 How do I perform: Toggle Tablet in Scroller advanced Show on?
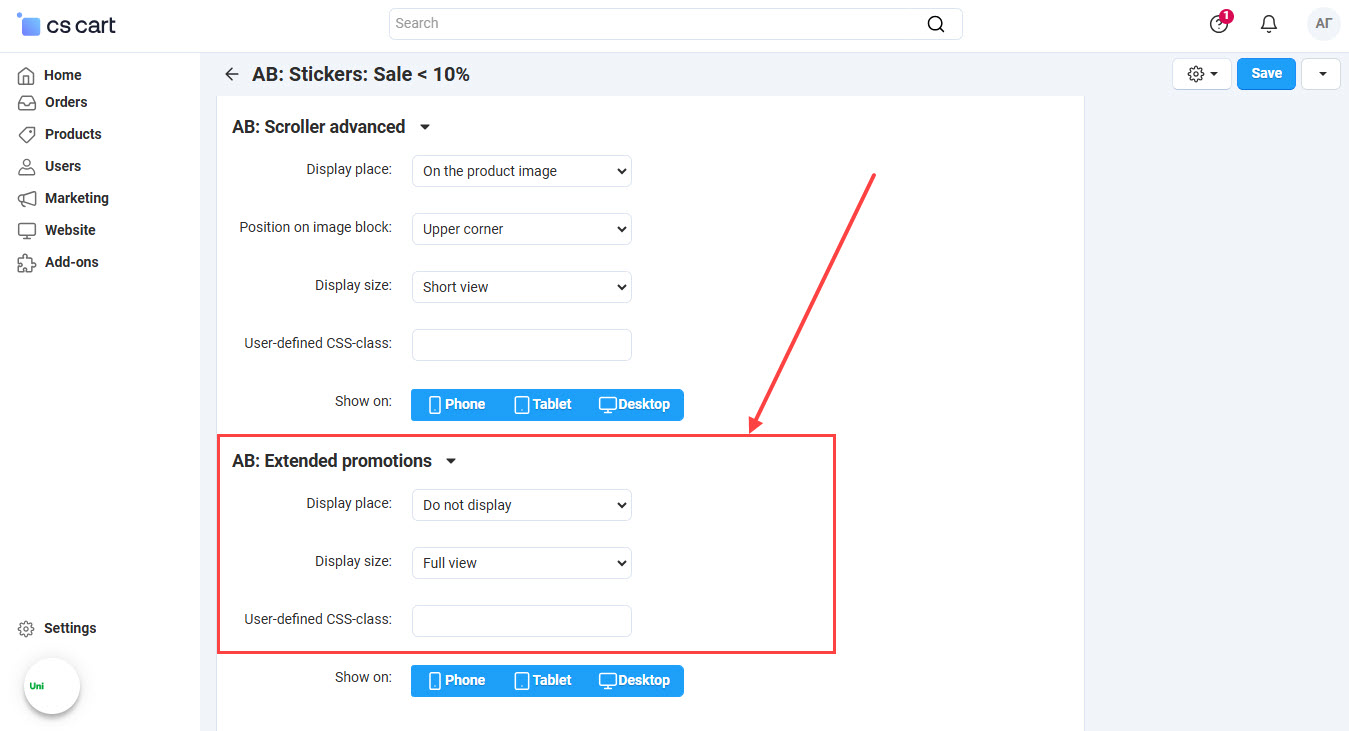[x=543, y=405]
